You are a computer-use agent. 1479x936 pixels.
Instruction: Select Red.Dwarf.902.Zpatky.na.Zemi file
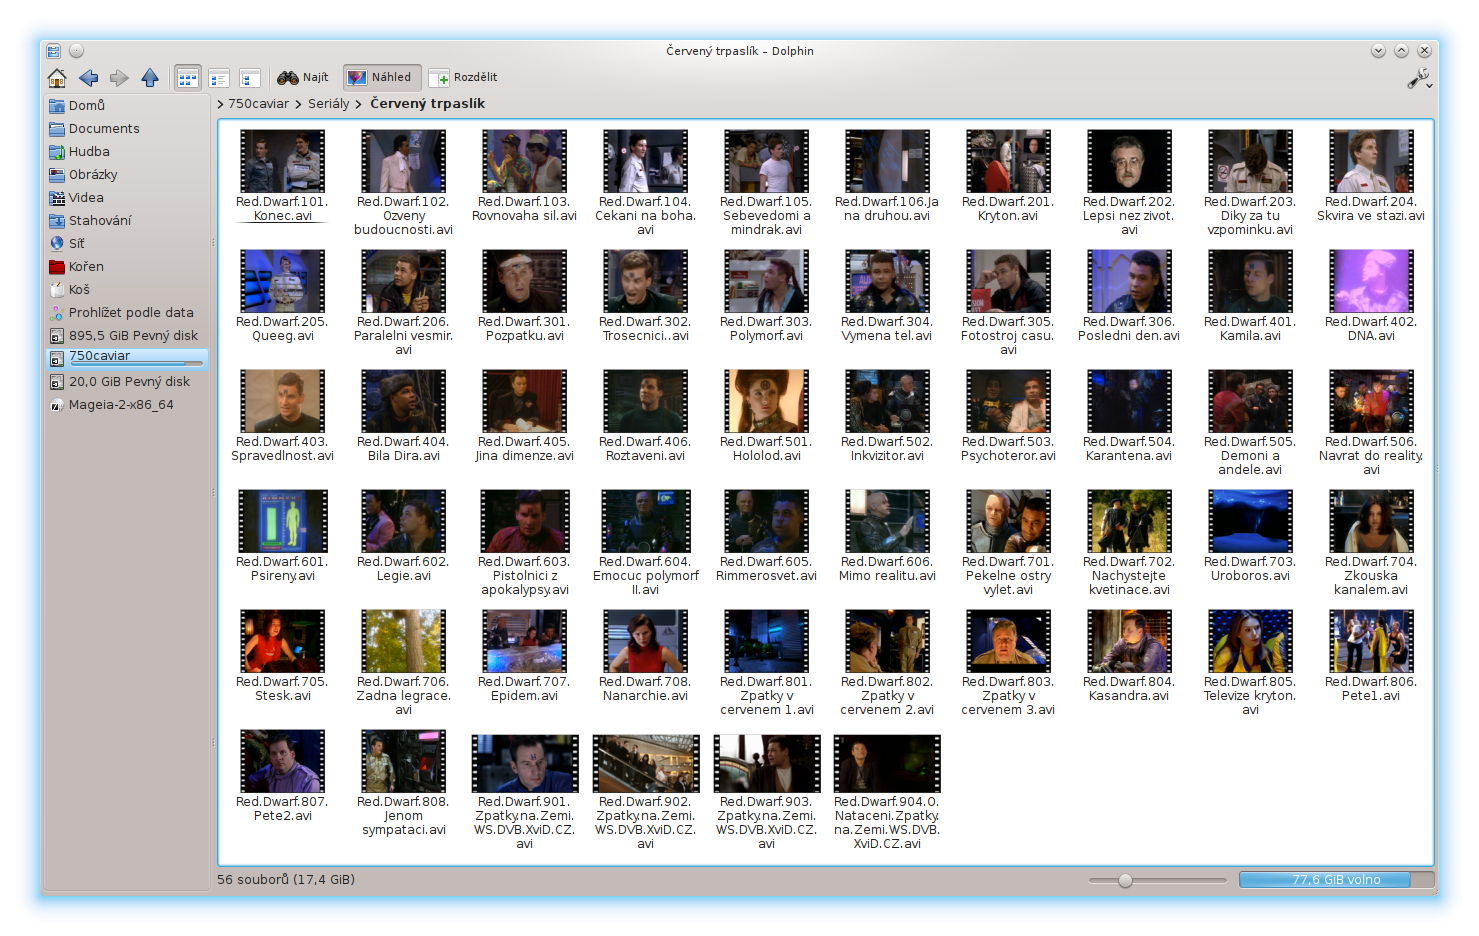[645, 764]
